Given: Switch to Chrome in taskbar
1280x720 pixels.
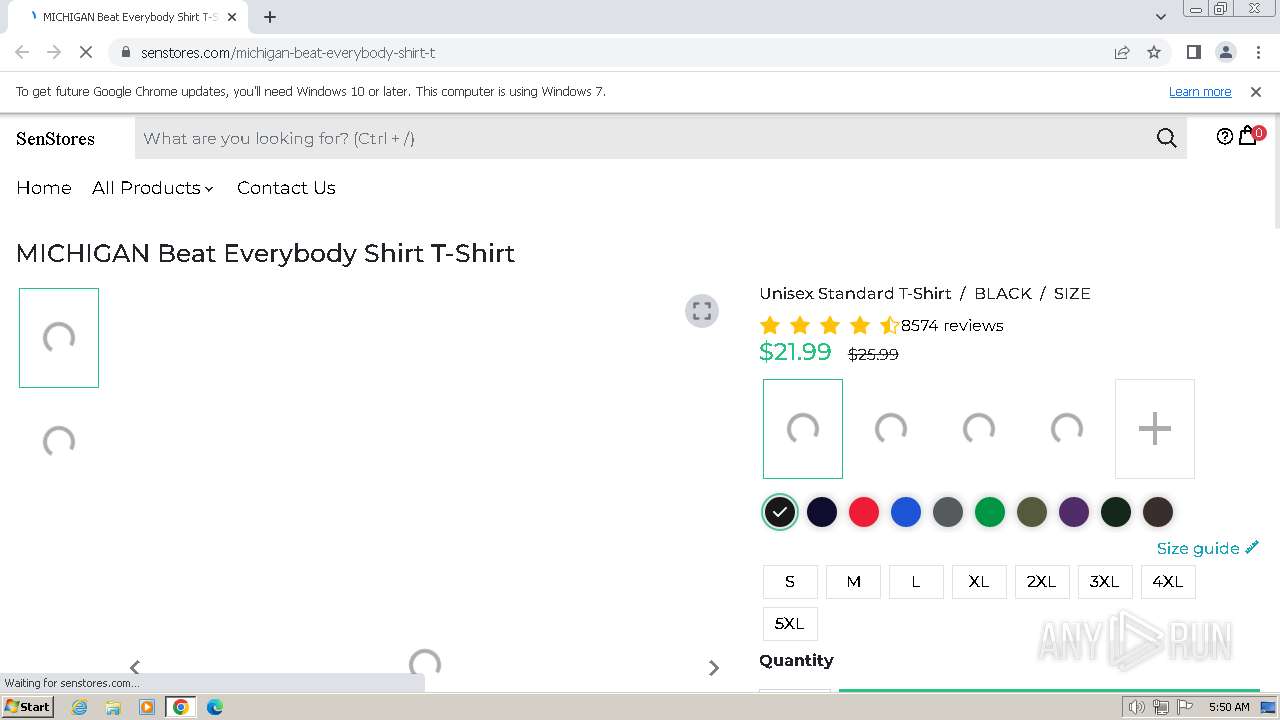Looking at the screenshot, I should (181, 707).
